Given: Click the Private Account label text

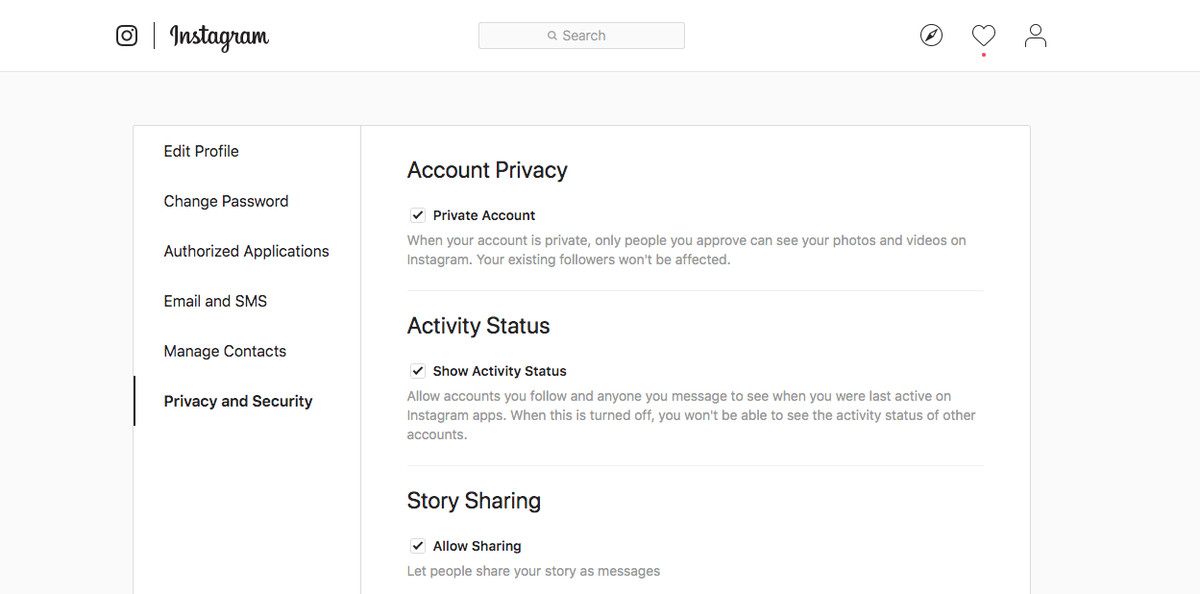Looking at the screenshot, I should click(x=484, y=215).
